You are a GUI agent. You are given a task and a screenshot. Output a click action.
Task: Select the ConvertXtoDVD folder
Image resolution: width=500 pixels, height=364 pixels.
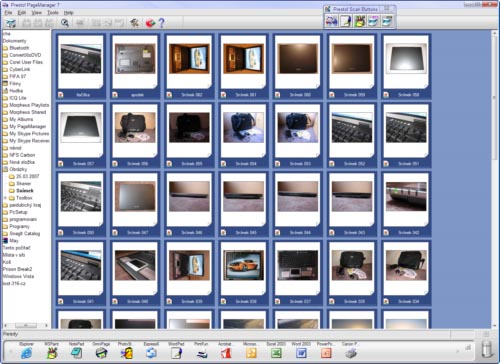25,55
